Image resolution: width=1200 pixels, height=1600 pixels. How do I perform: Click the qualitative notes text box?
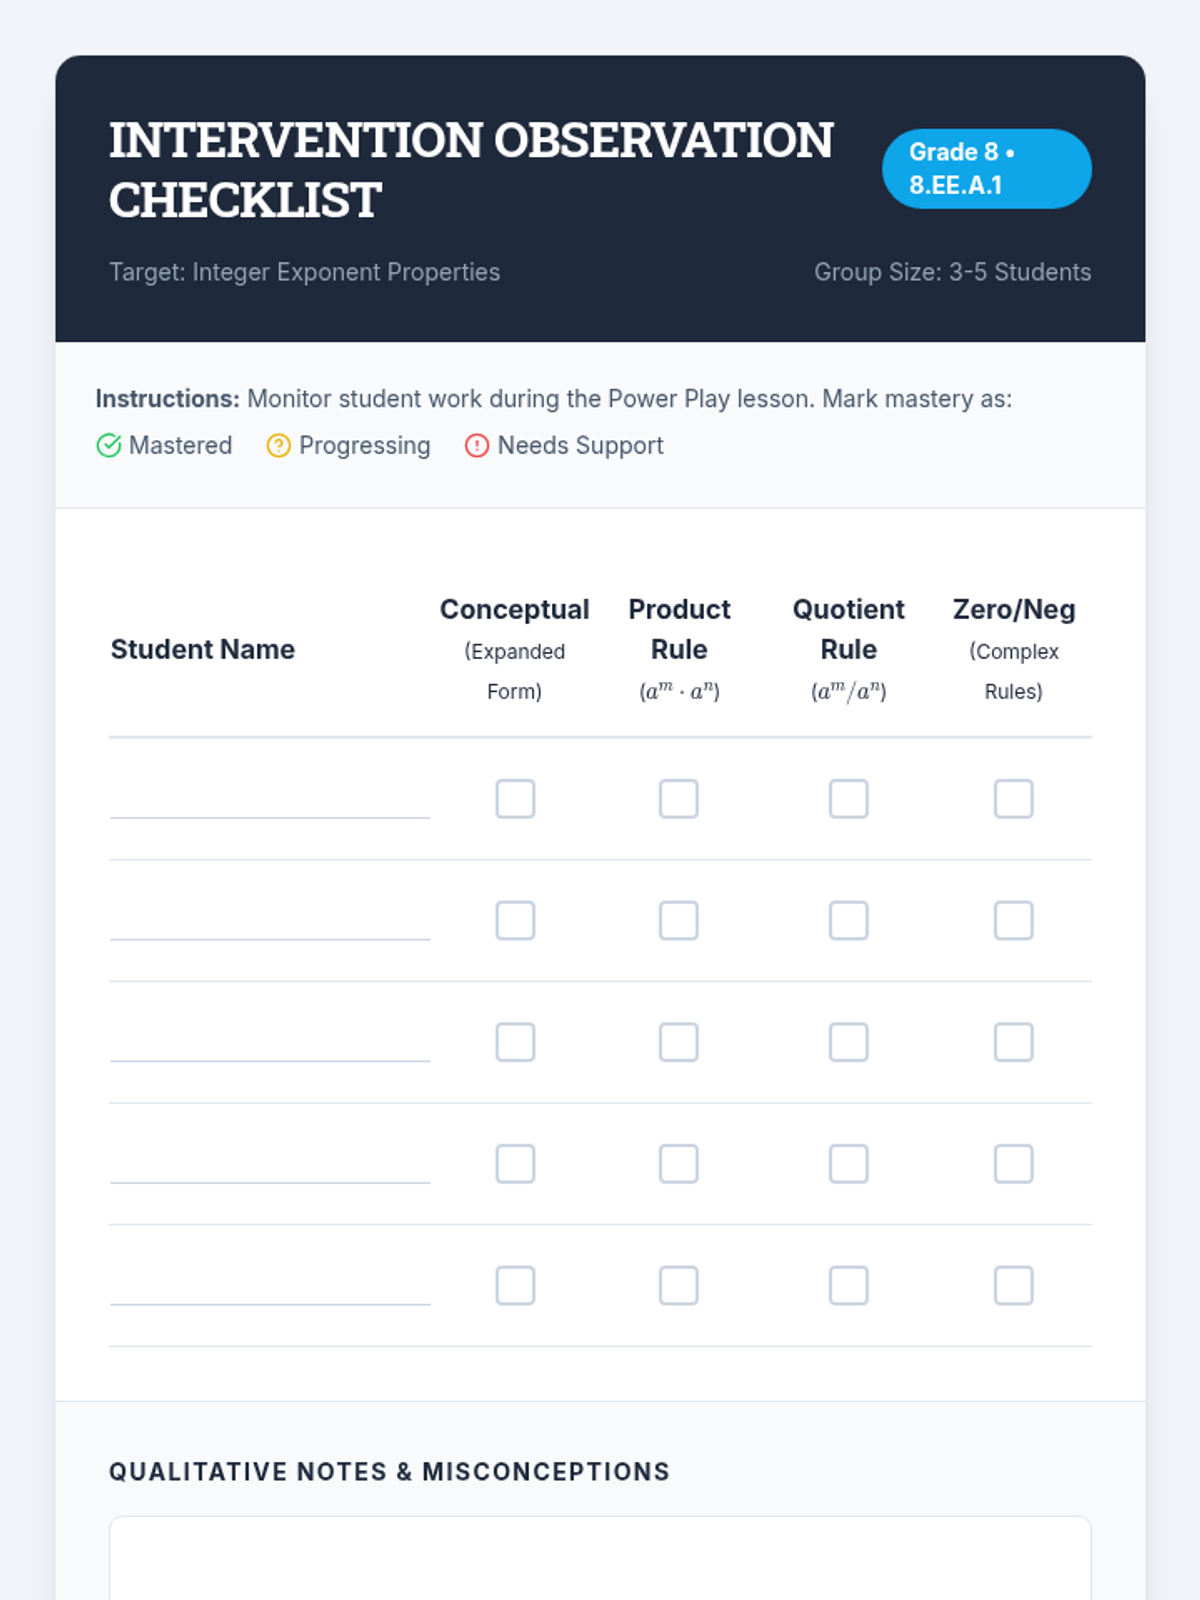pyautogui.click(x=600, y=1560)
